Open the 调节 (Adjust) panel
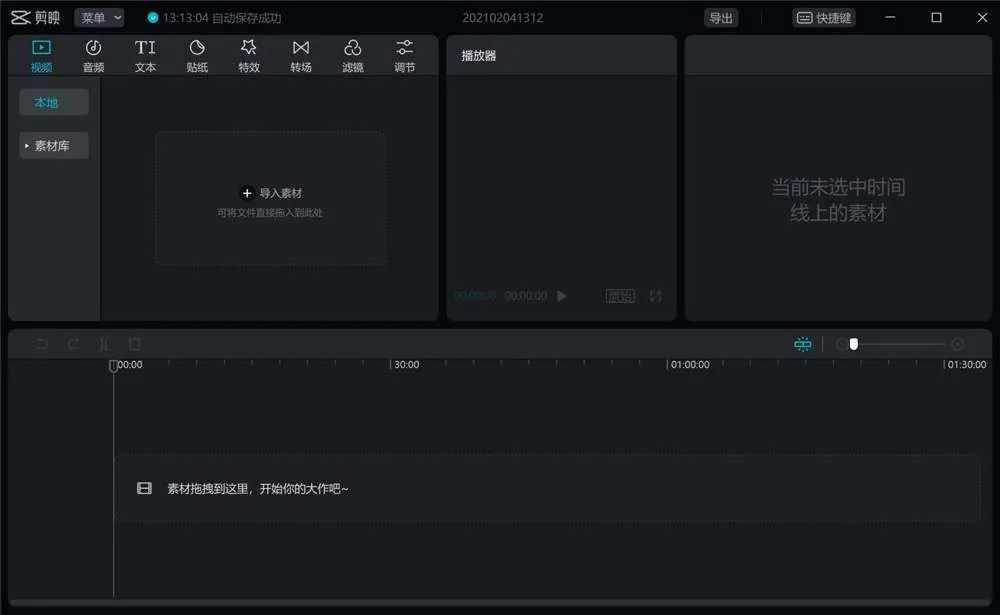 404,55
